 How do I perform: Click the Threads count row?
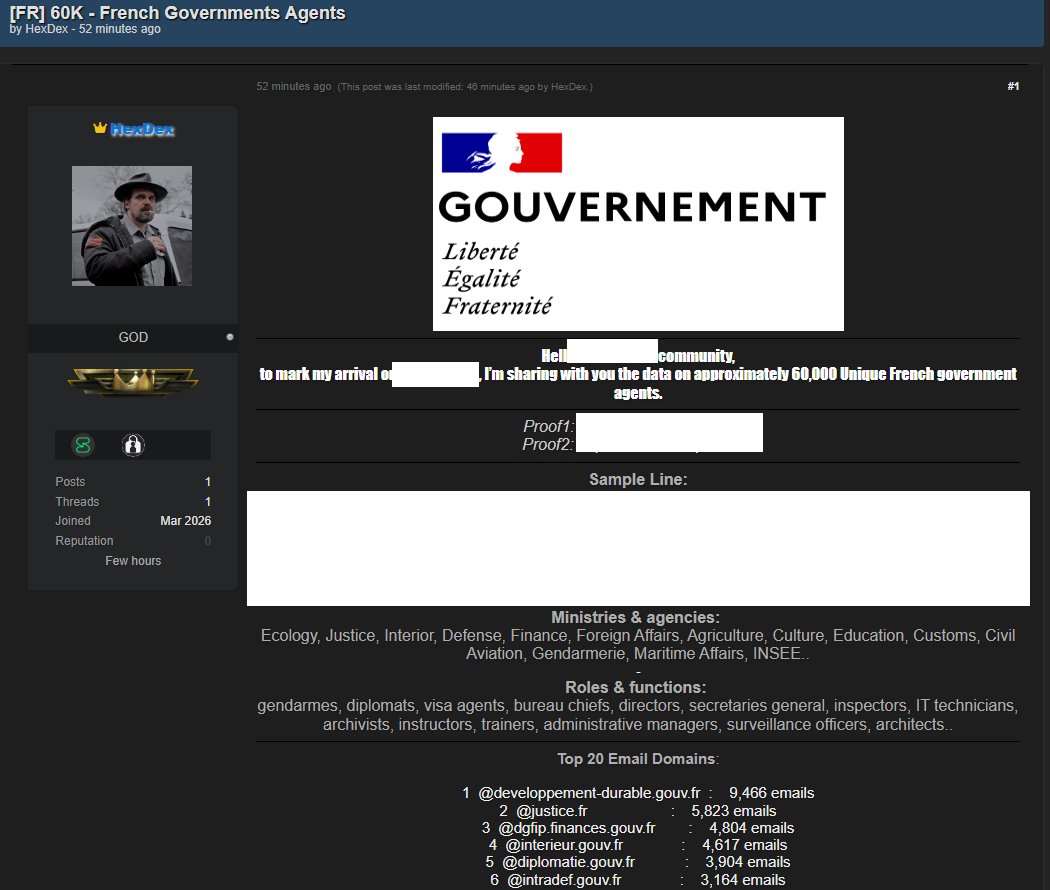click(133, 502)
